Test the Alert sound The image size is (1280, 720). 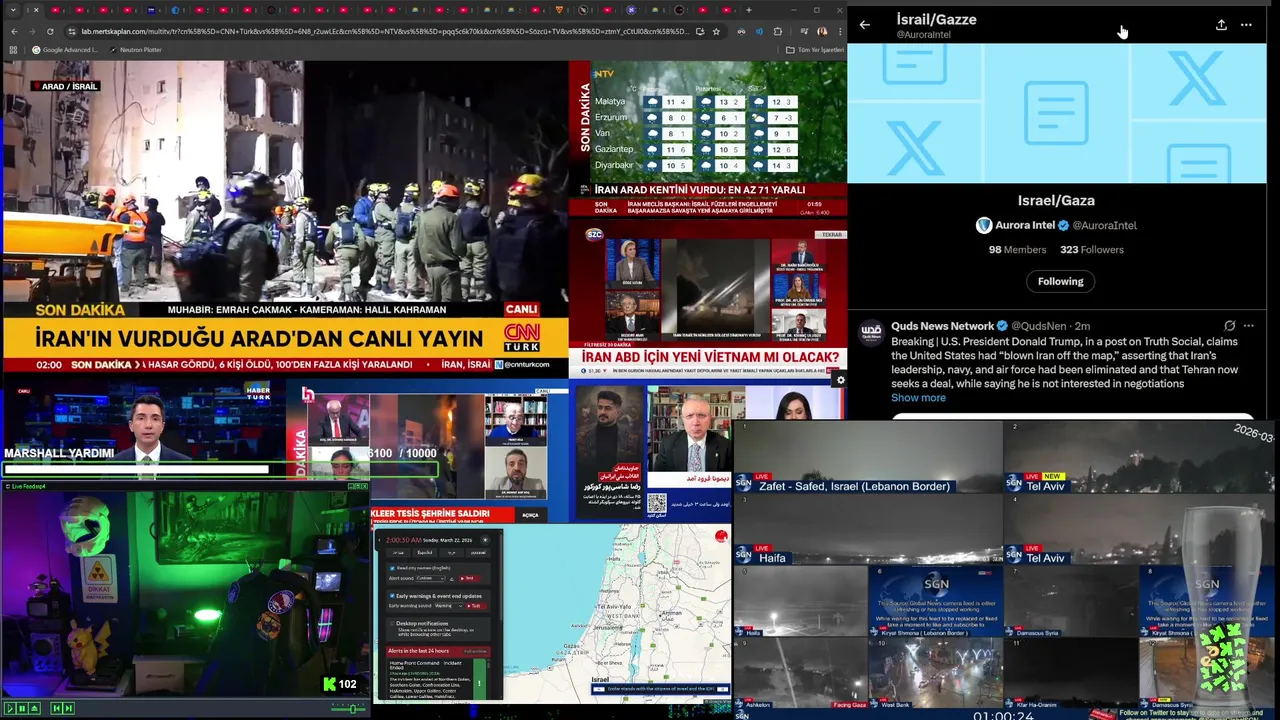point(469,578)
